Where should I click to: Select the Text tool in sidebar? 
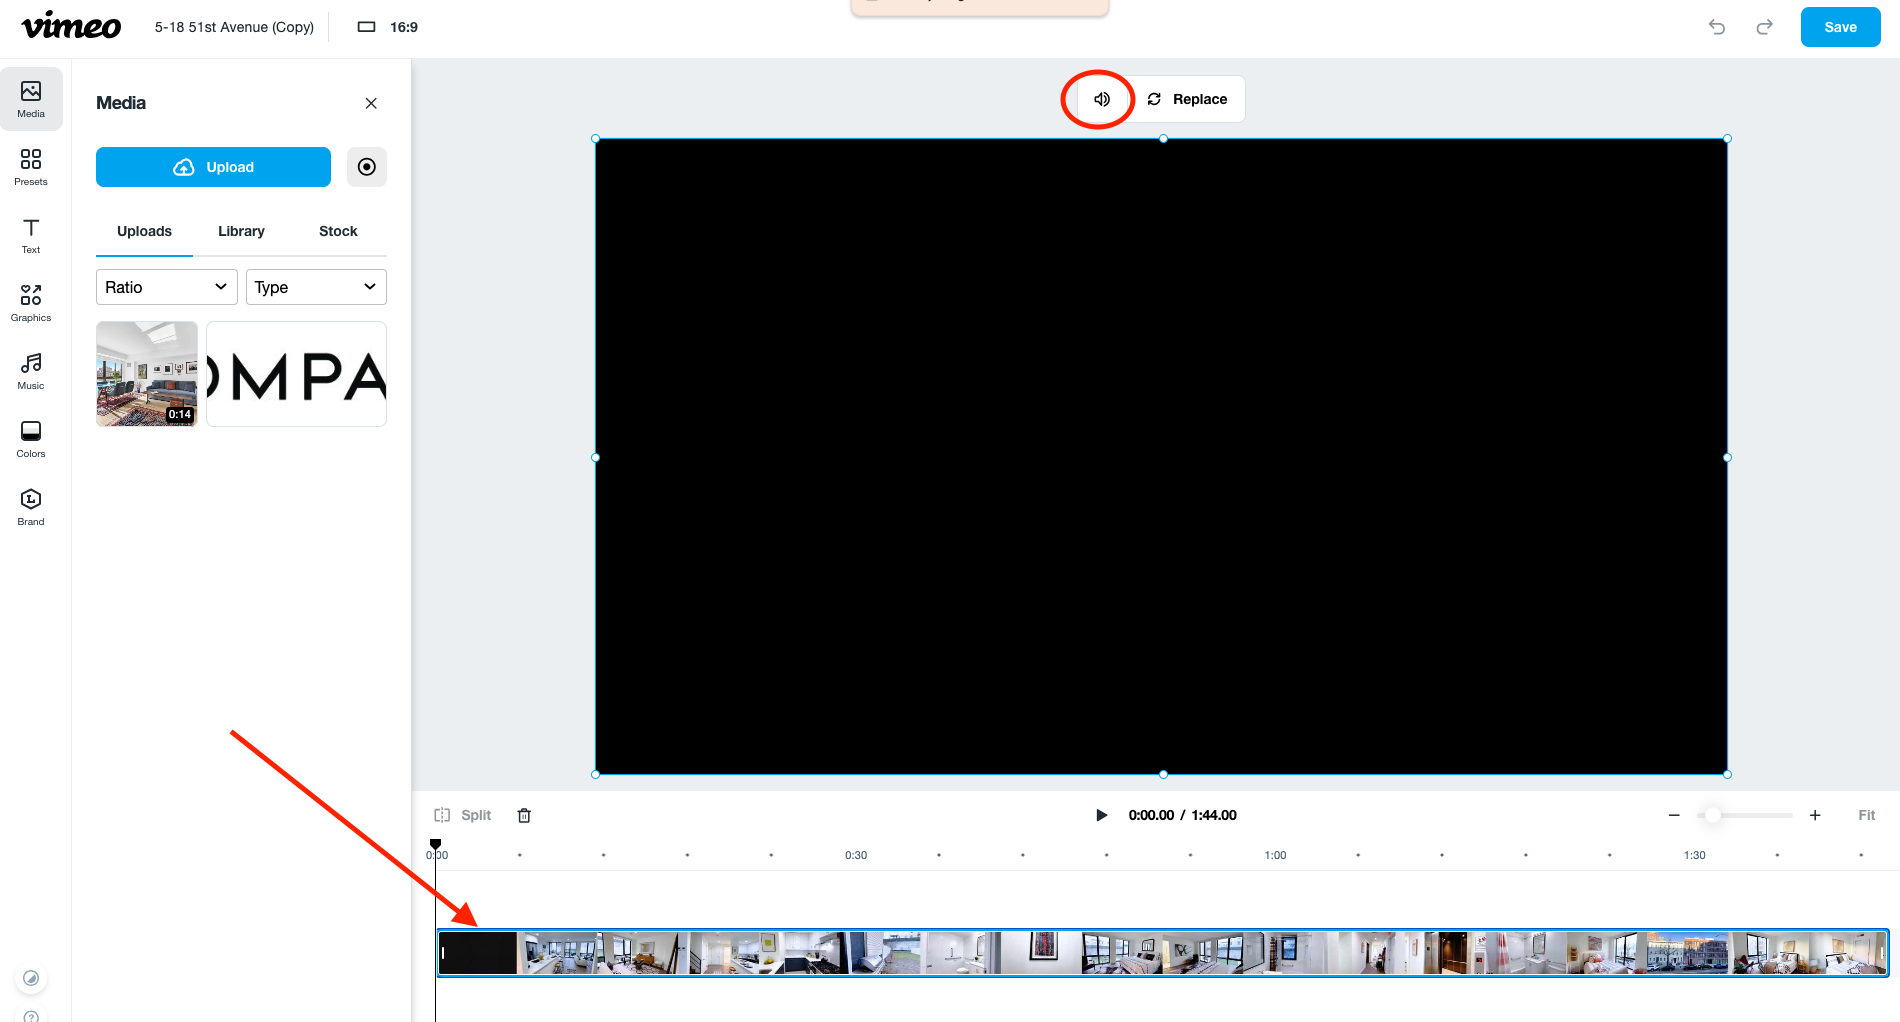(31, 235)
